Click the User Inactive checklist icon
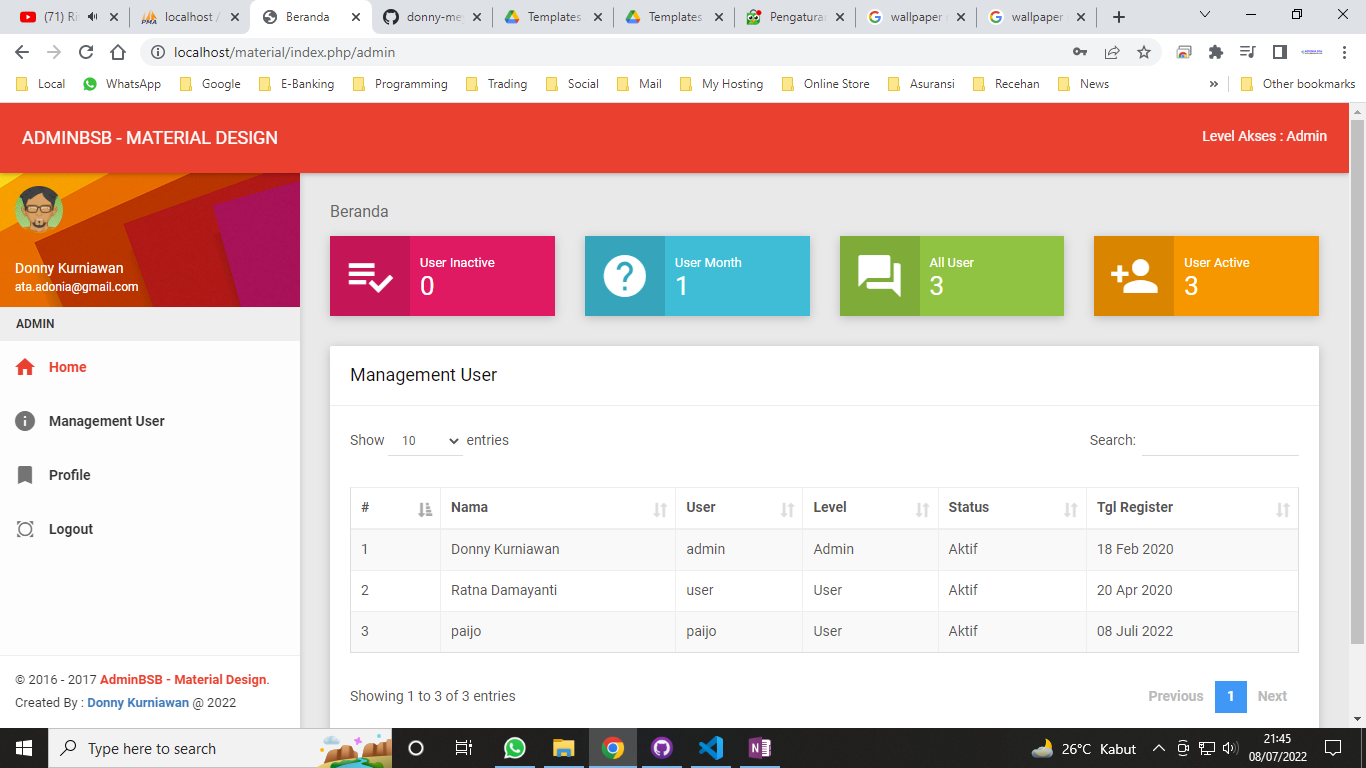This screenshot has height=768, width=1366. [370, 277]
